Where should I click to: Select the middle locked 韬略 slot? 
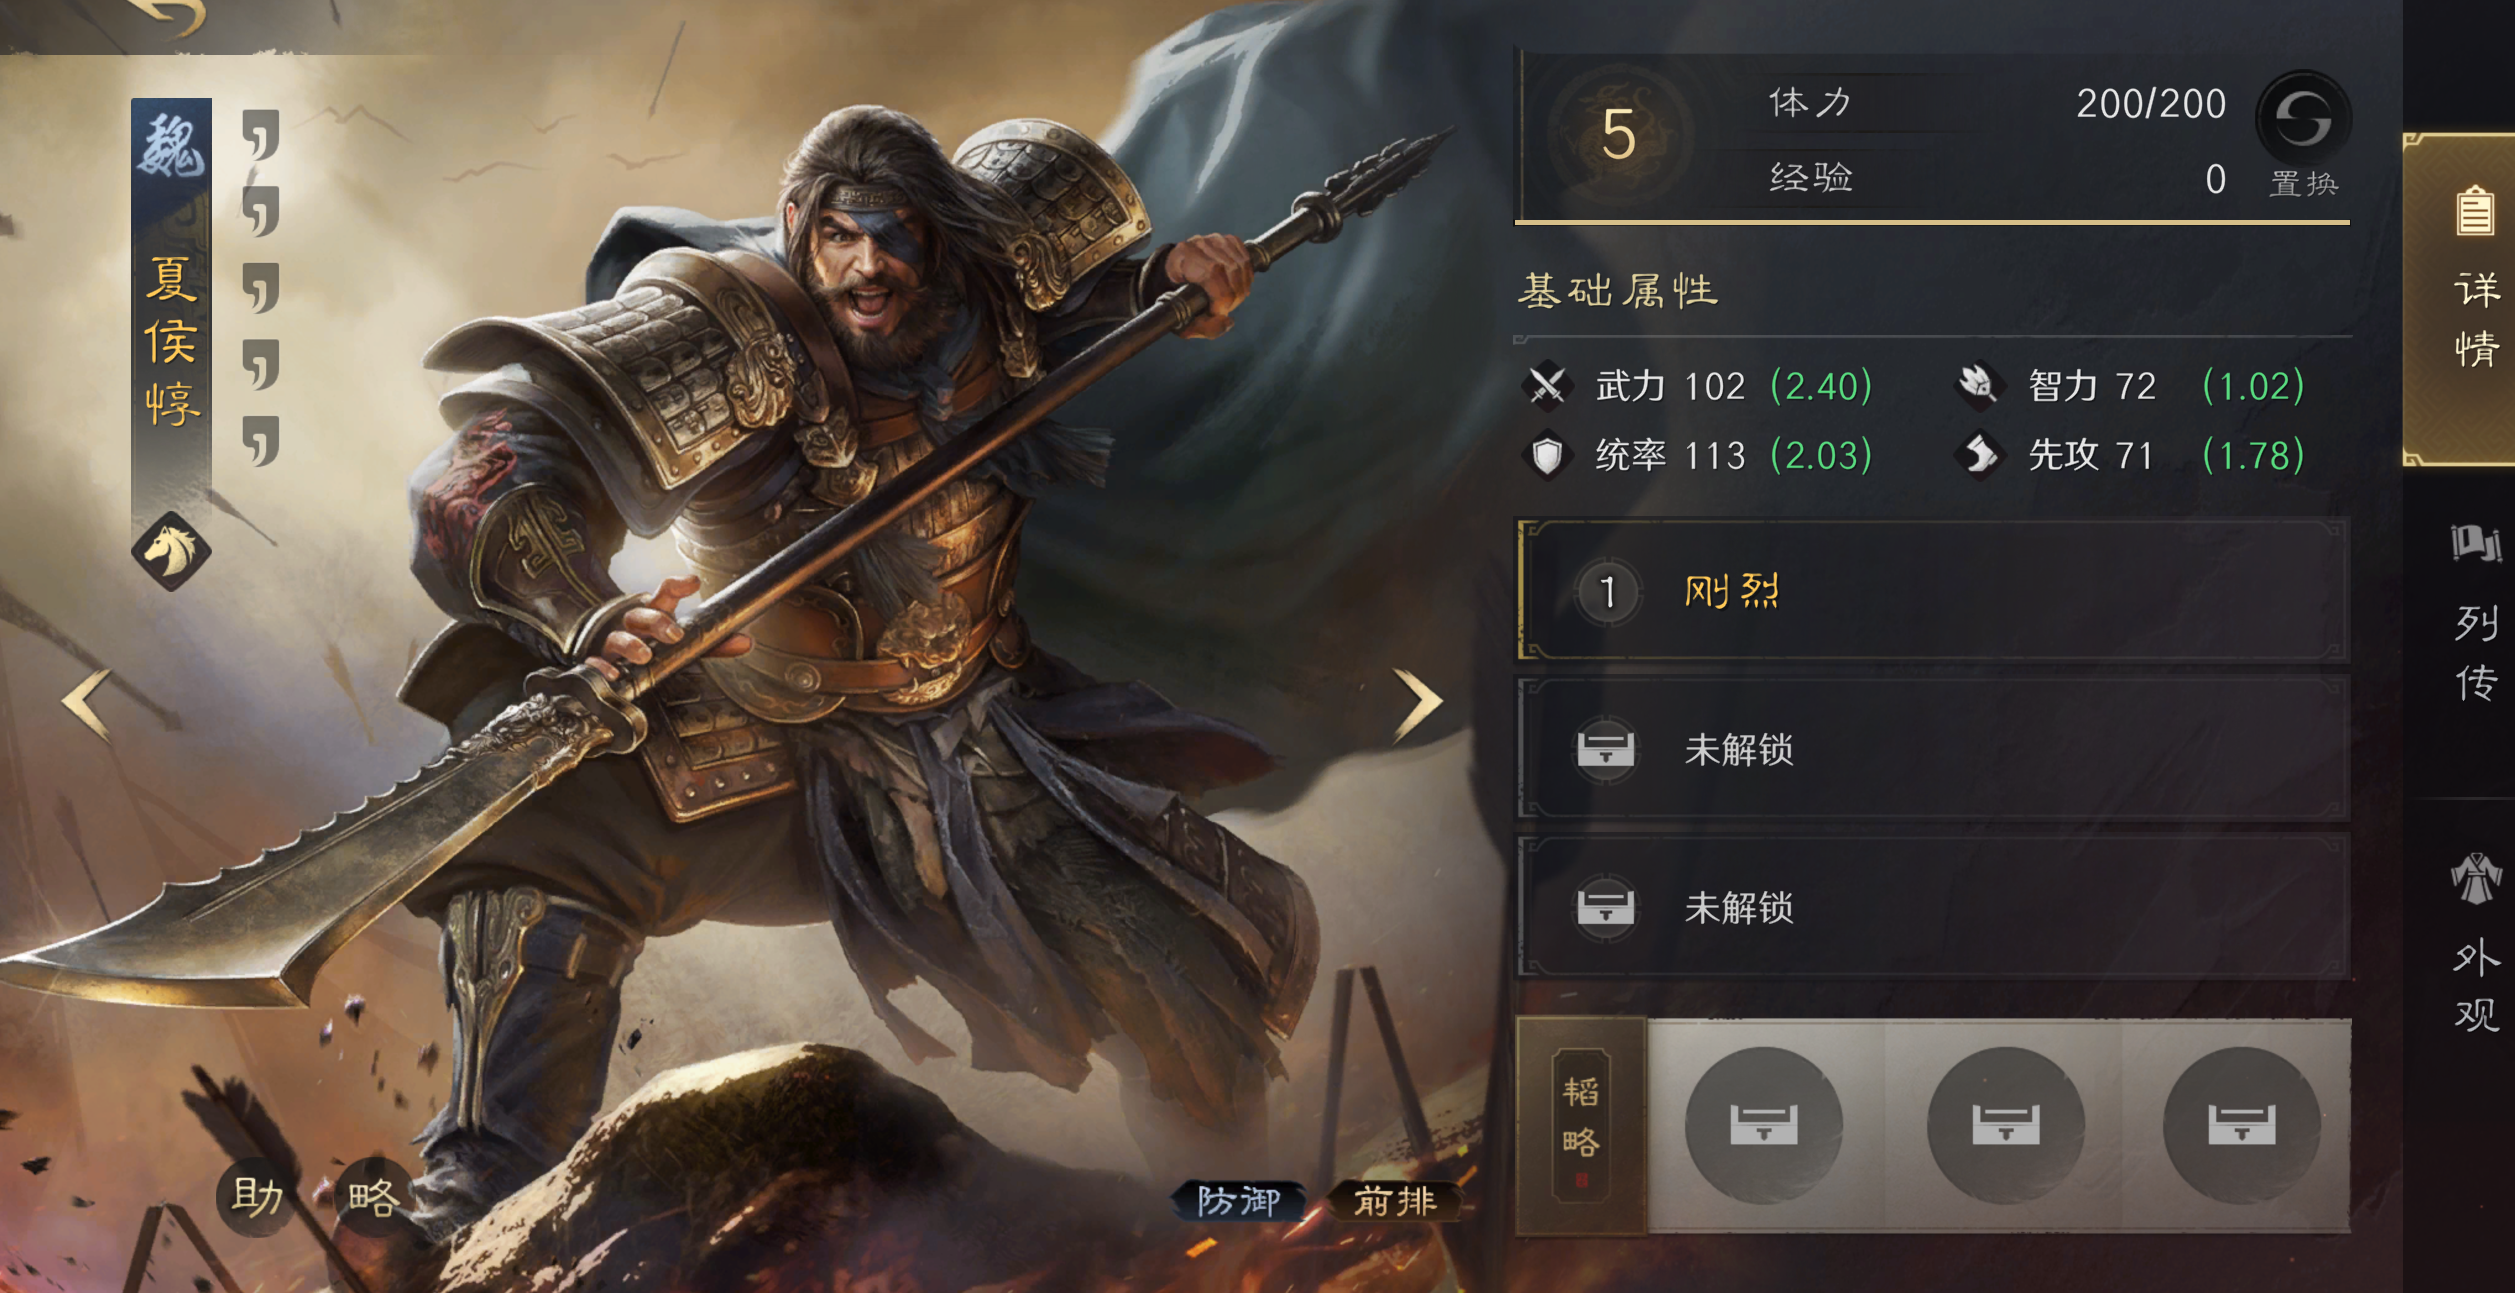(2005, 1125)
